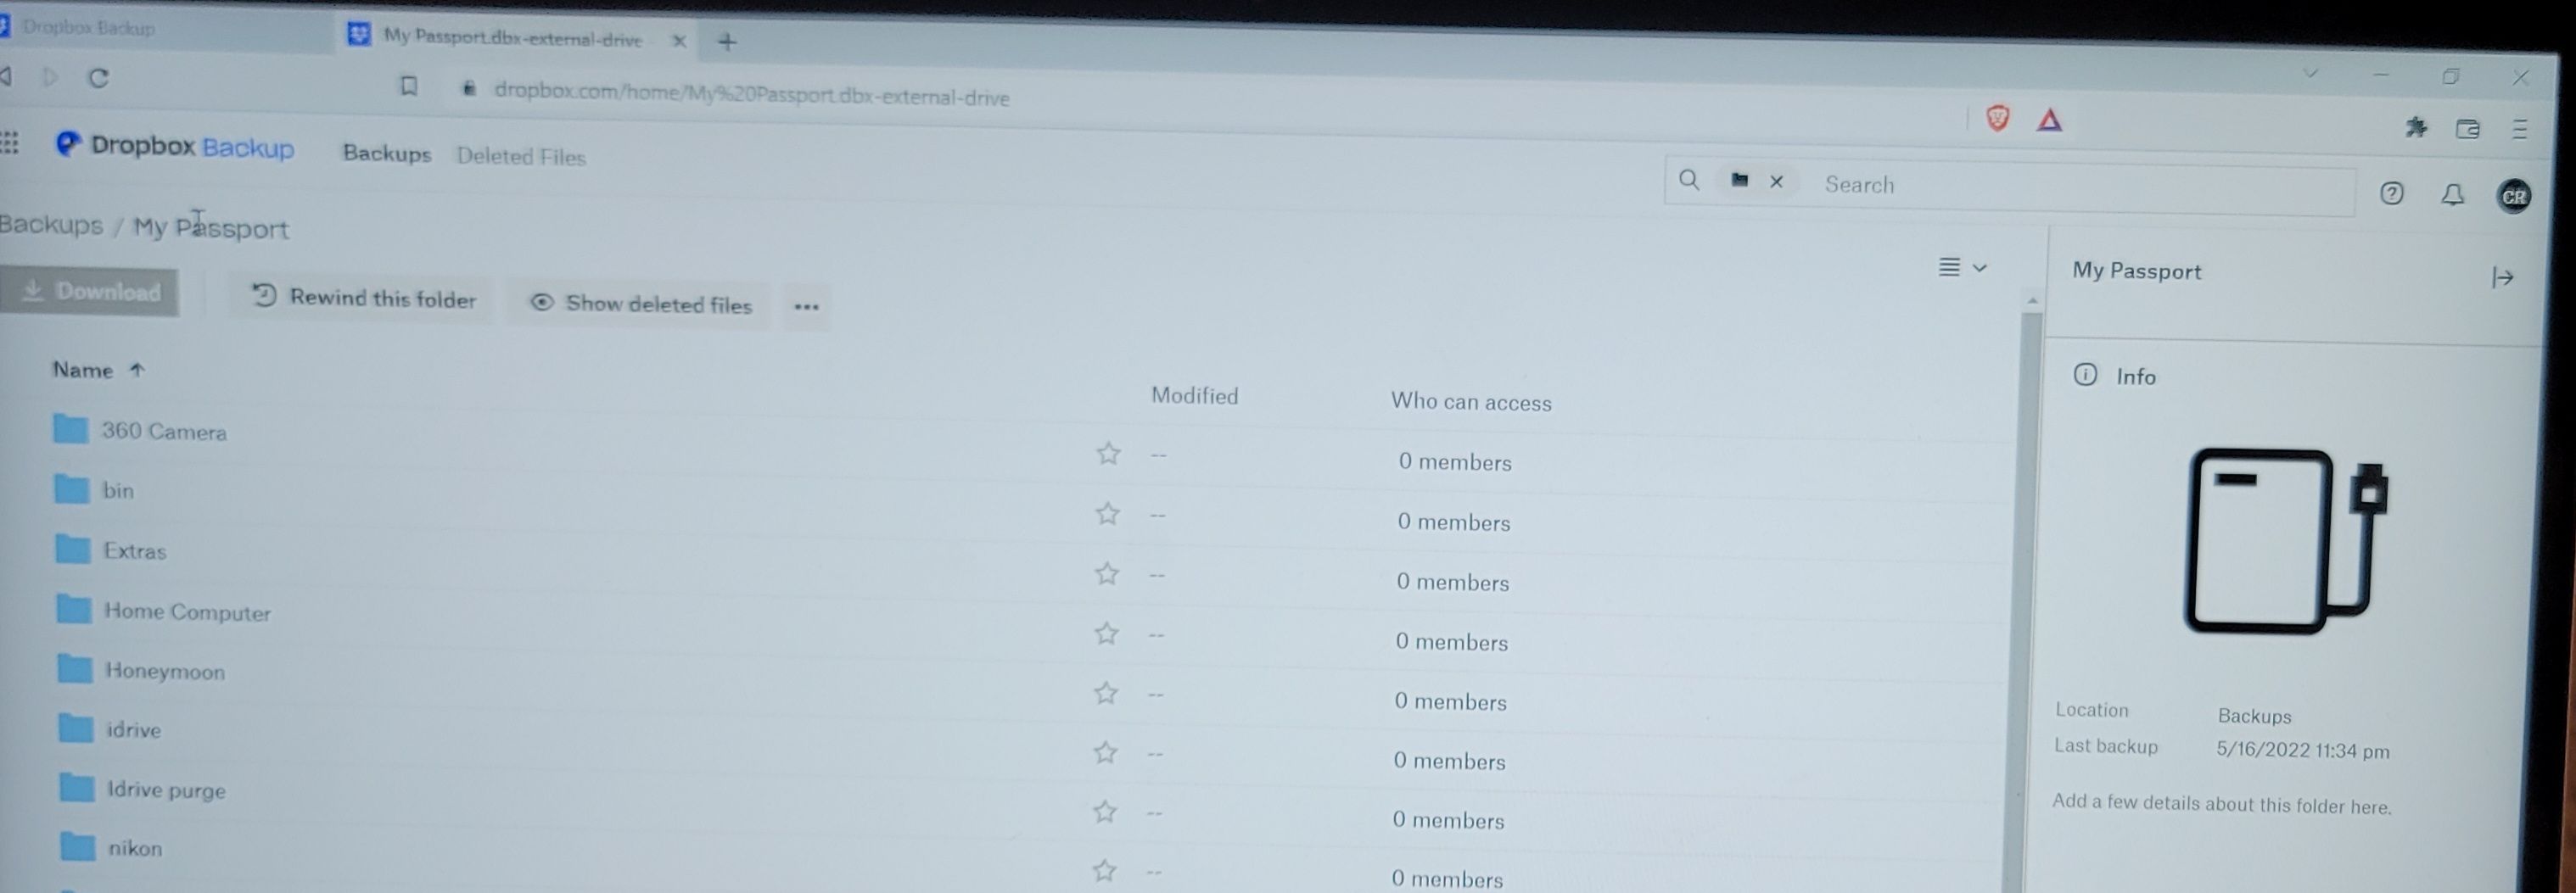Star the 360 Camera folder
Image resolution: width=2576 pixels, height=893 pixels.
click(1108, 453)
